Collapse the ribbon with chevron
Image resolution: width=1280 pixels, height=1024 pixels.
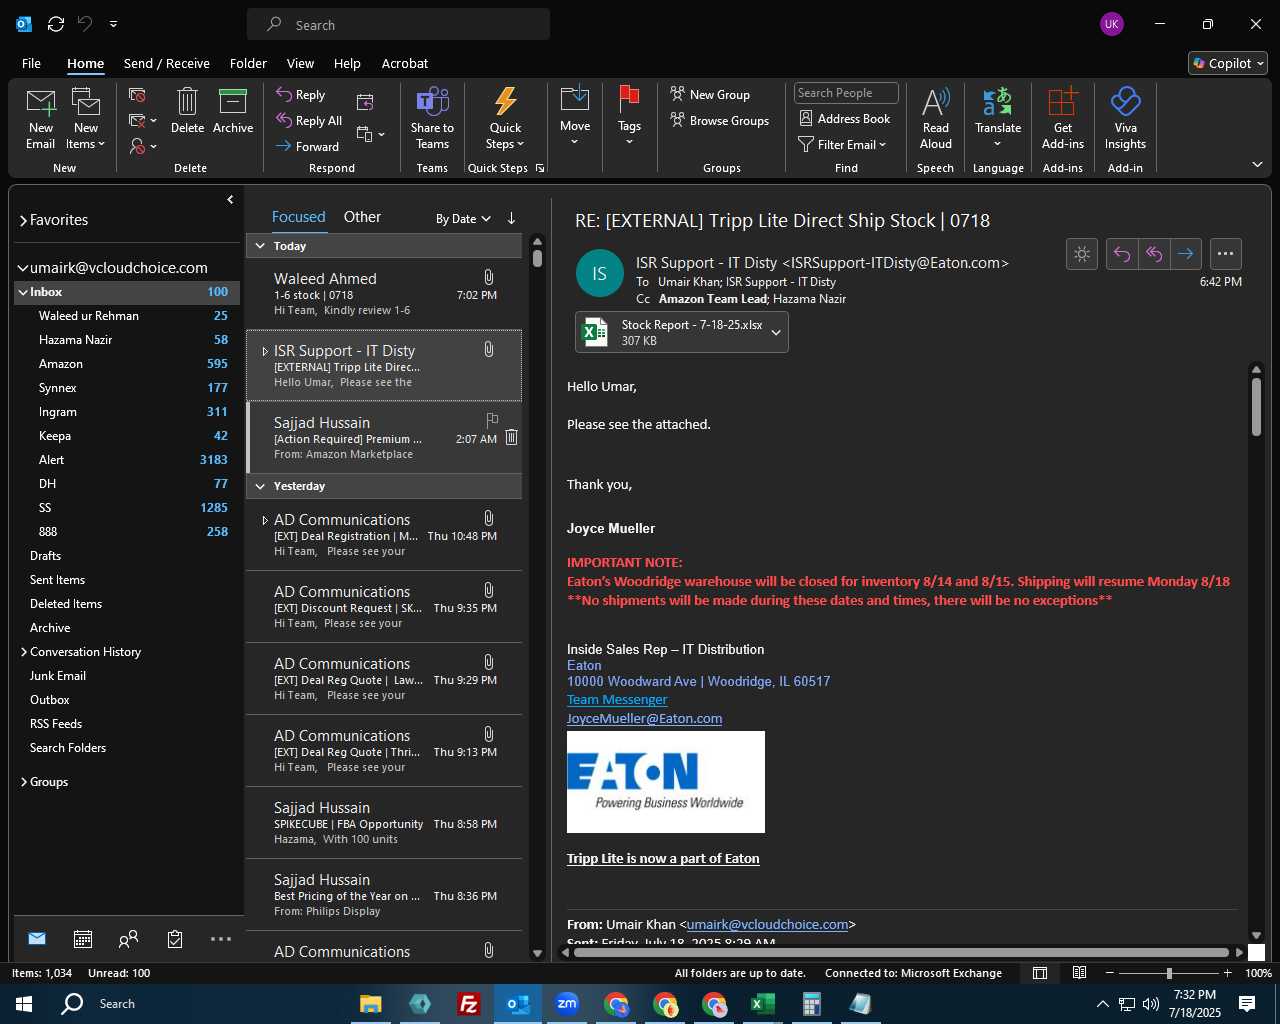click(1257, 165)
